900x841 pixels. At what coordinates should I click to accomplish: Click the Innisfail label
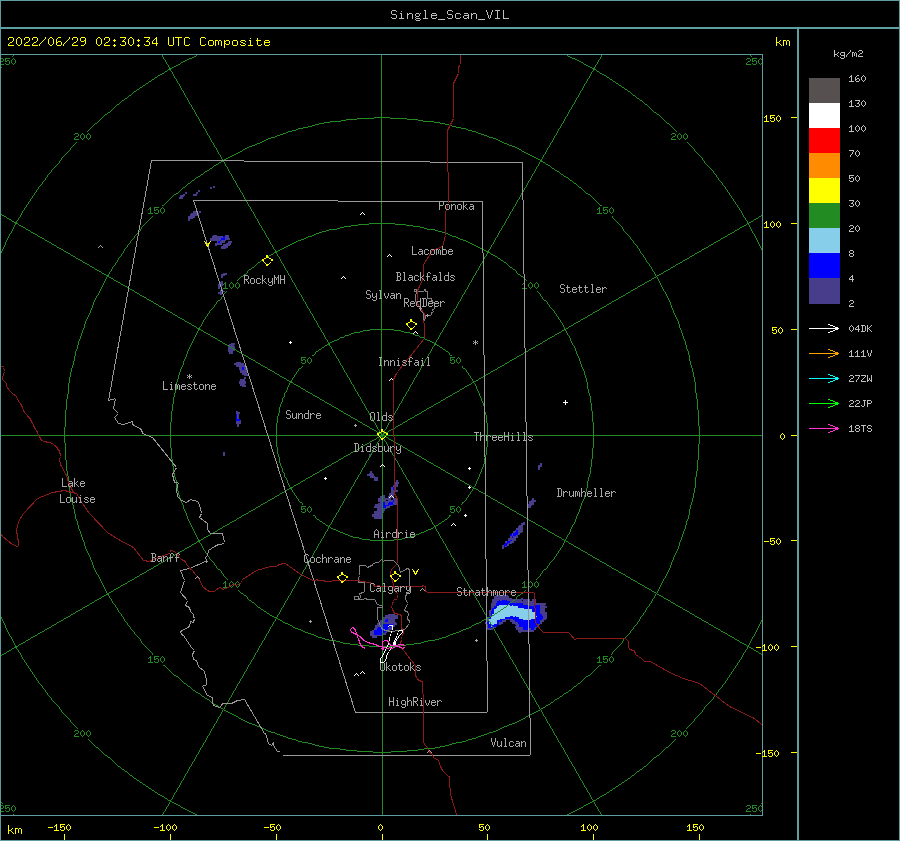(x=404, y=362)
